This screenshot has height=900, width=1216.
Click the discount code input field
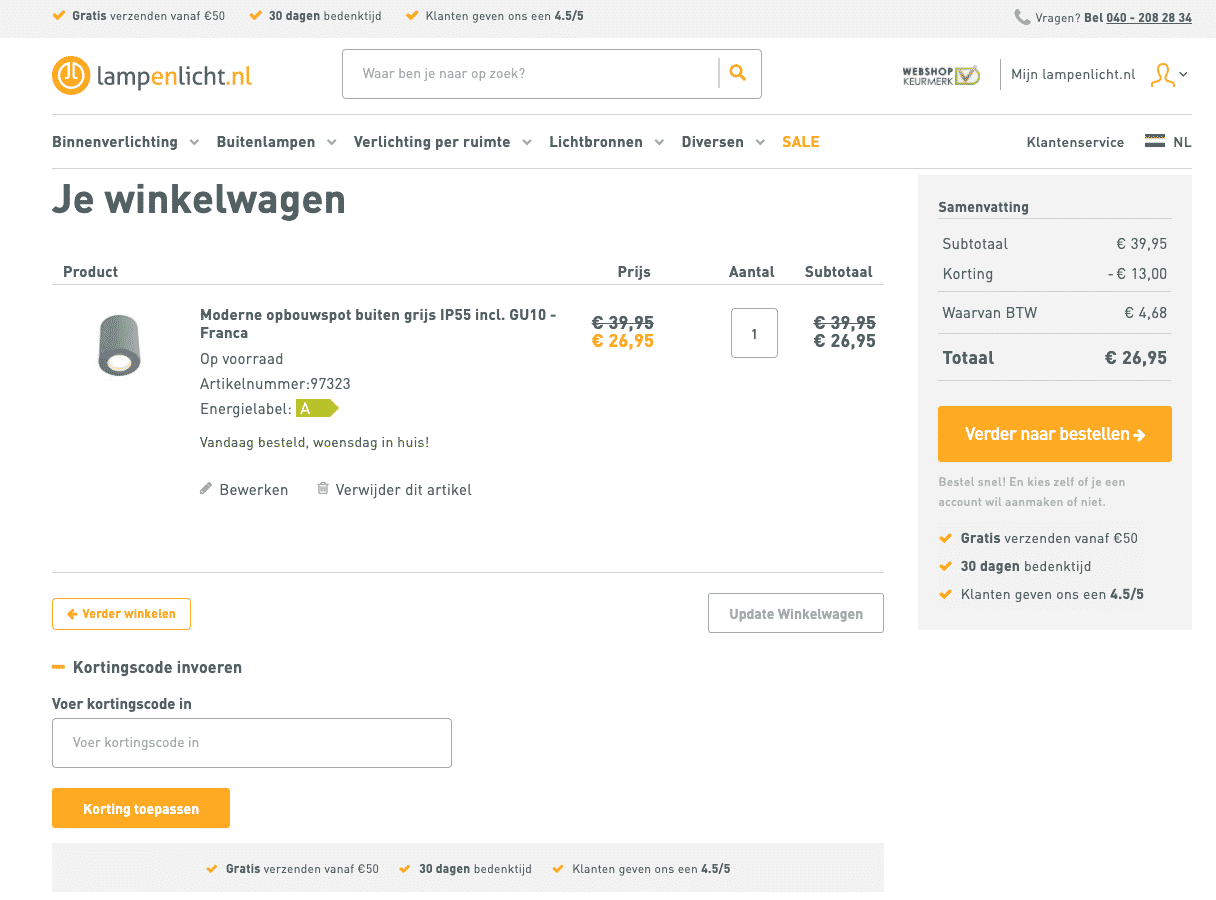point(252,743)
